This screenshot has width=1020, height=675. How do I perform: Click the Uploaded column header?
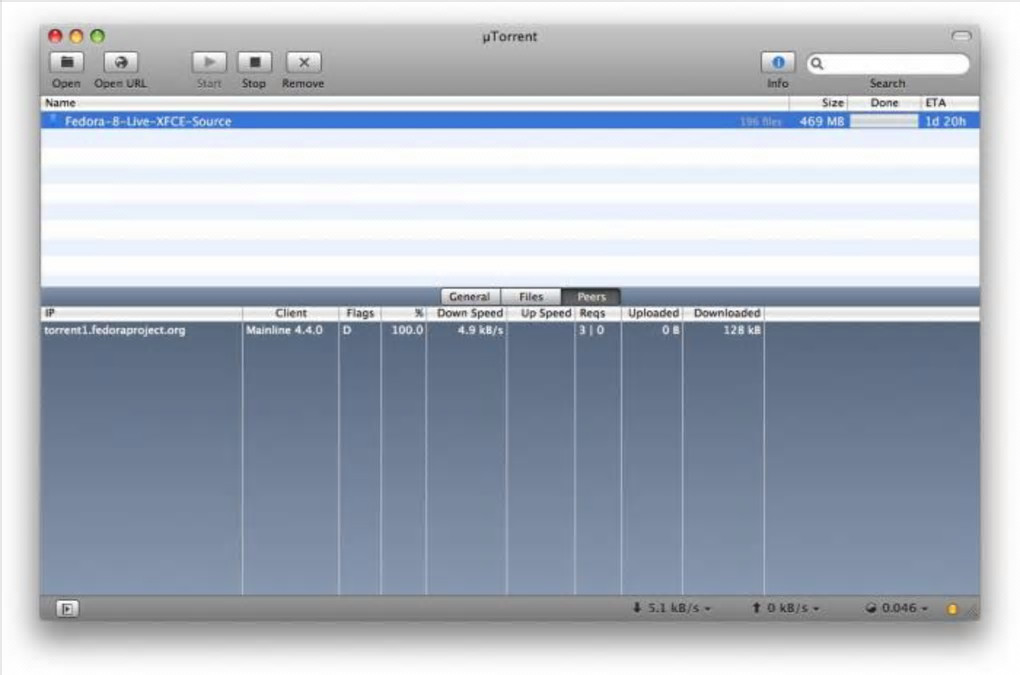pyautogui.click(x=652, y=313)
